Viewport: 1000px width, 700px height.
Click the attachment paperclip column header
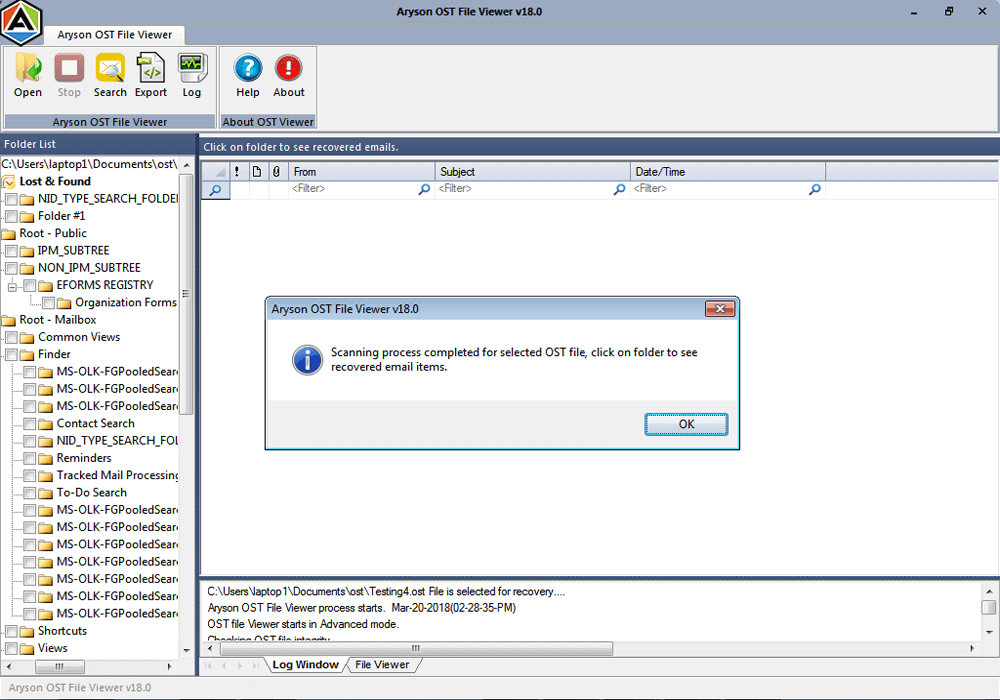276,171
